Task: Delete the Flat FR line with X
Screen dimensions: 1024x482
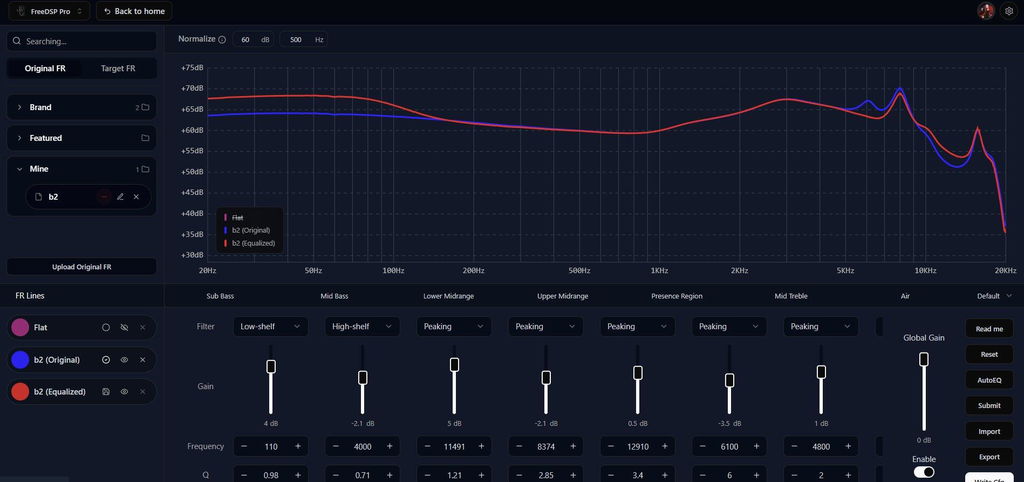Action: [142, 327]
